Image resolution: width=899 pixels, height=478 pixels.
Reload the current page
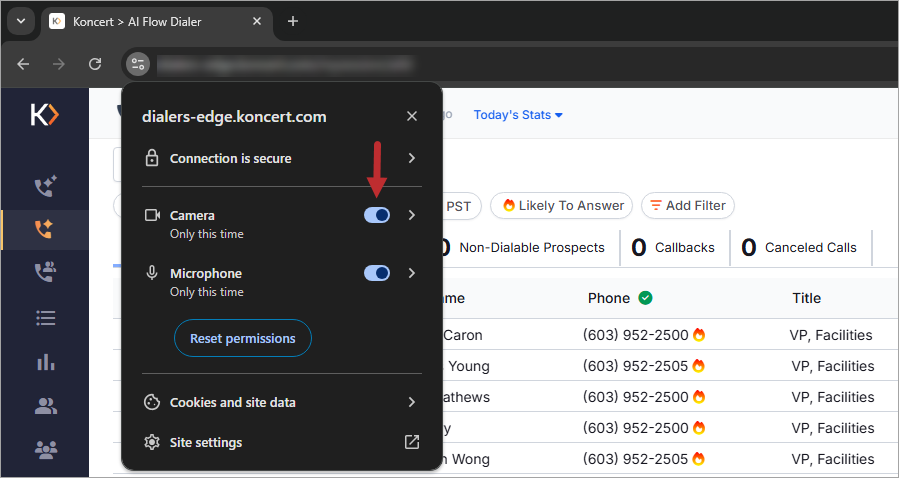tap(95, 64)
